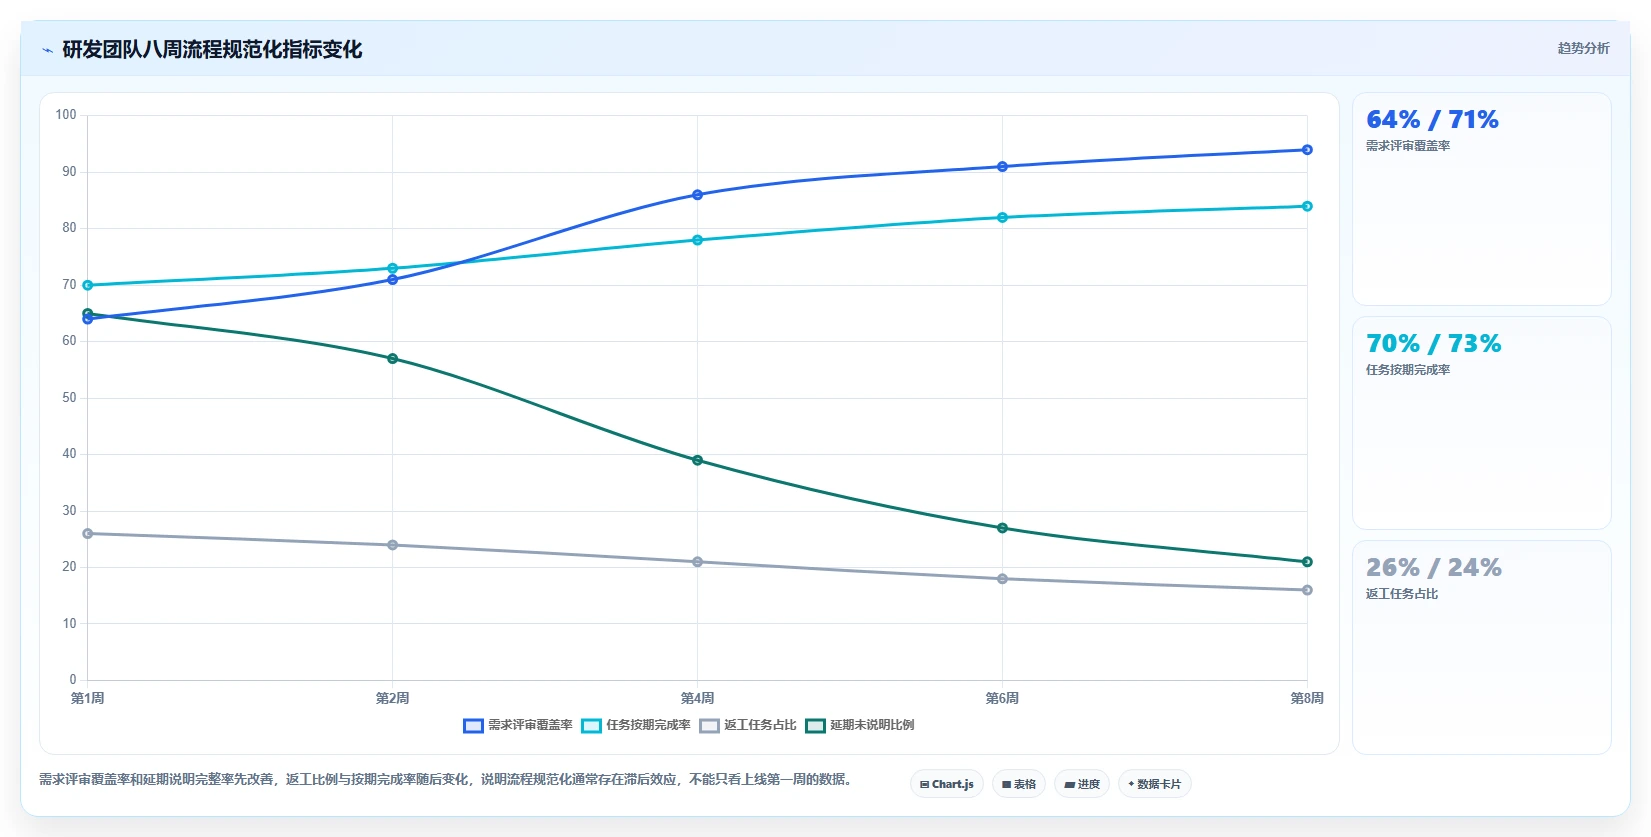Click the dashboard title 研发团队八周流程规范化指标变化
1651x837 pixels.
point(212,49)
